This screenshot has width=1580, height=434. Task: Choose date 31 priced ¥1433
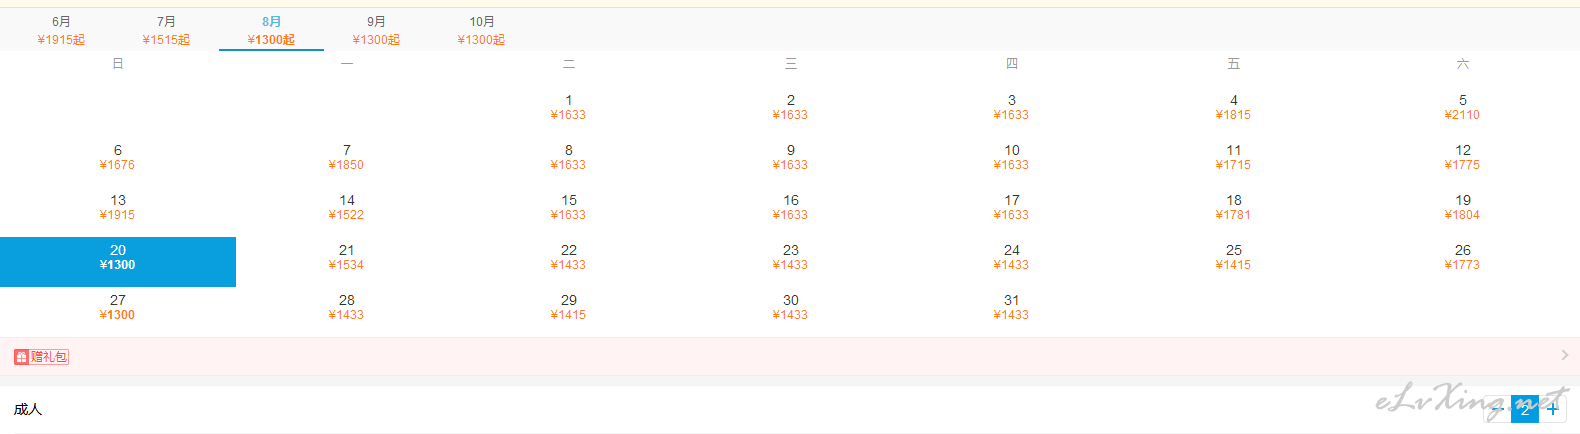[1012, 307]
